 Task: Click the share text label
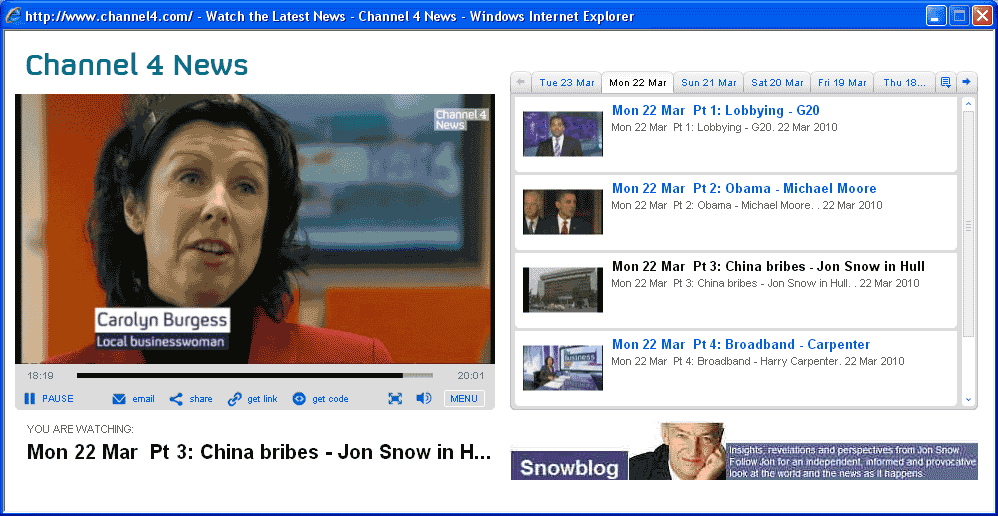click(x=200, y=399)
